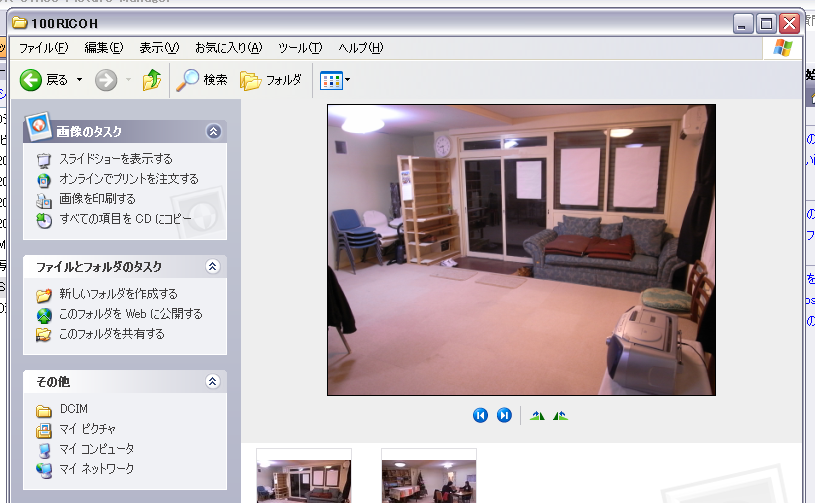Open the ツール(T) menu
Viewport: 815px width, 503px height.
(300, 48)
